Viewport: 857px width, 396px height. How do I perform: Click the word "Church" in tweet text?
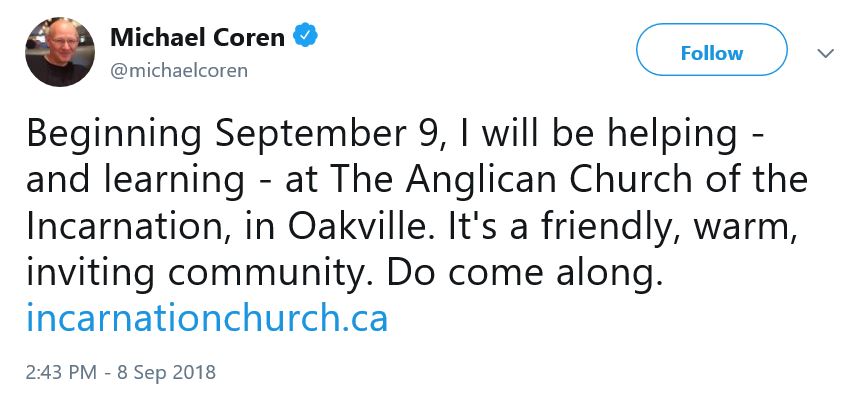pos(625,180)
